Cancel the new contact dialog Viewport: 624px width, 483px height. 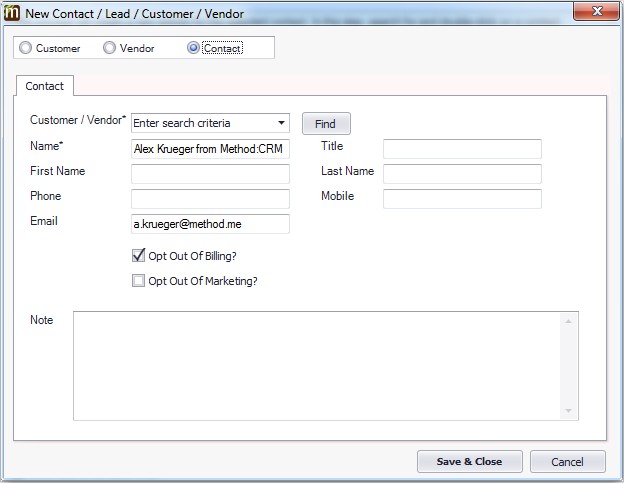pos(567,462)
